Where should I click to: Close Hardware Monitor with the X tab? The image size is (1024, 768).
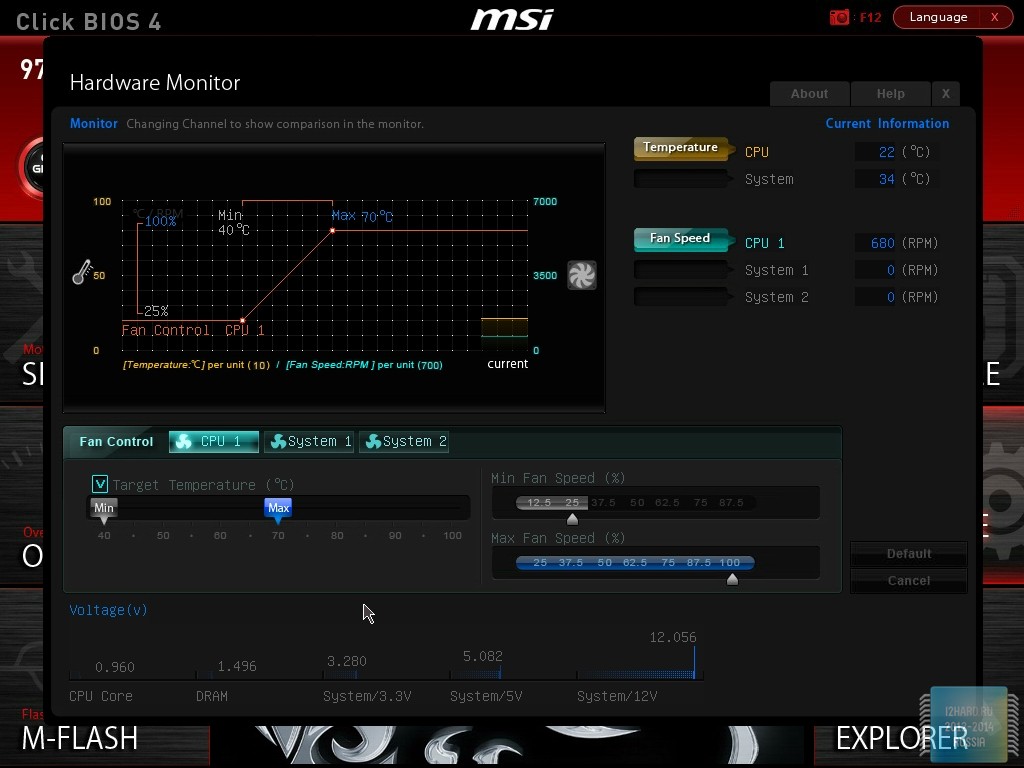[x=946, y=93]
